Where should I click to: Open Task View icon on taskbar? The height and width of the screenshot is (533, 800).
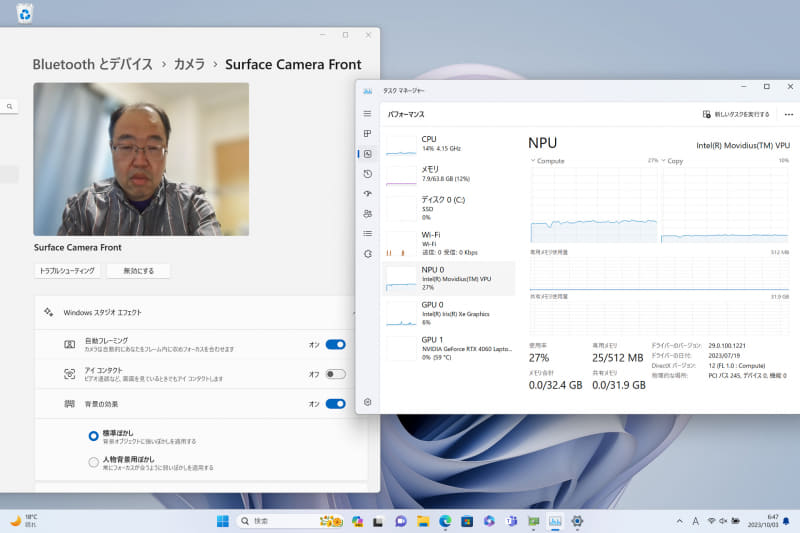(378, 521)
